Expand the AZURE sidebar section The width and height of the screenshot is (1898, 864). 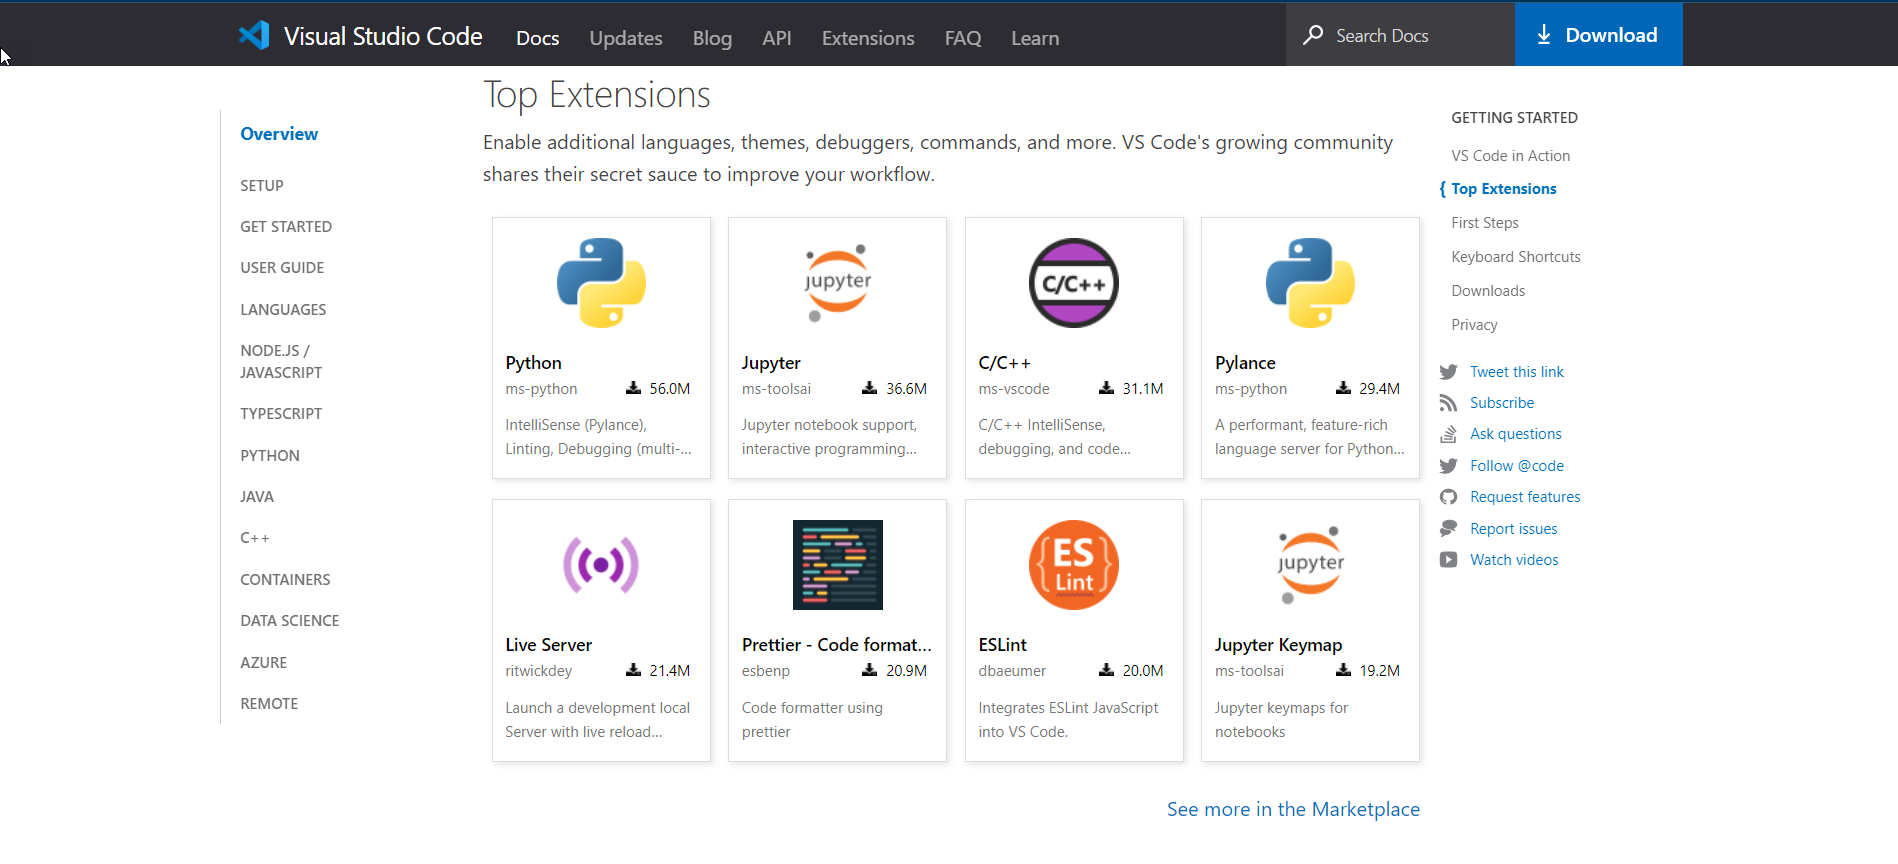[264, 662]
